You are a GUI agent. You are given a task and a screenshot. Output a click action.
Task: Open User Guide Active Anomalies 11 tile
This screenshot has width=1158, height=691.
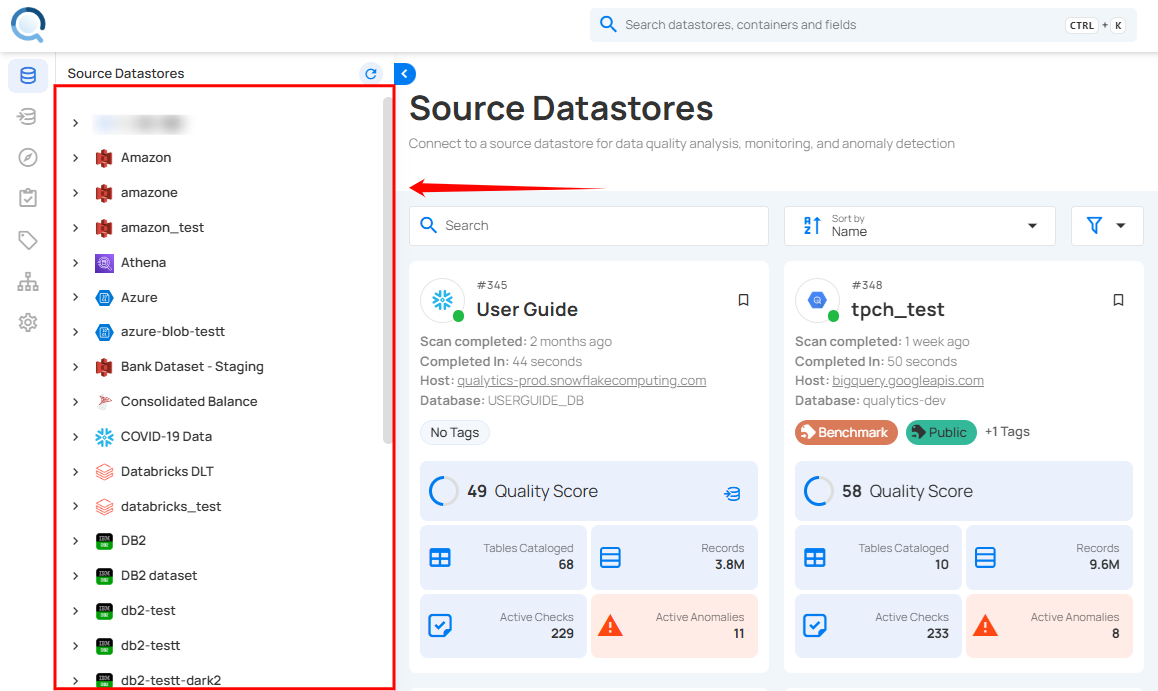pyautogui.click(x=674, y=626)
